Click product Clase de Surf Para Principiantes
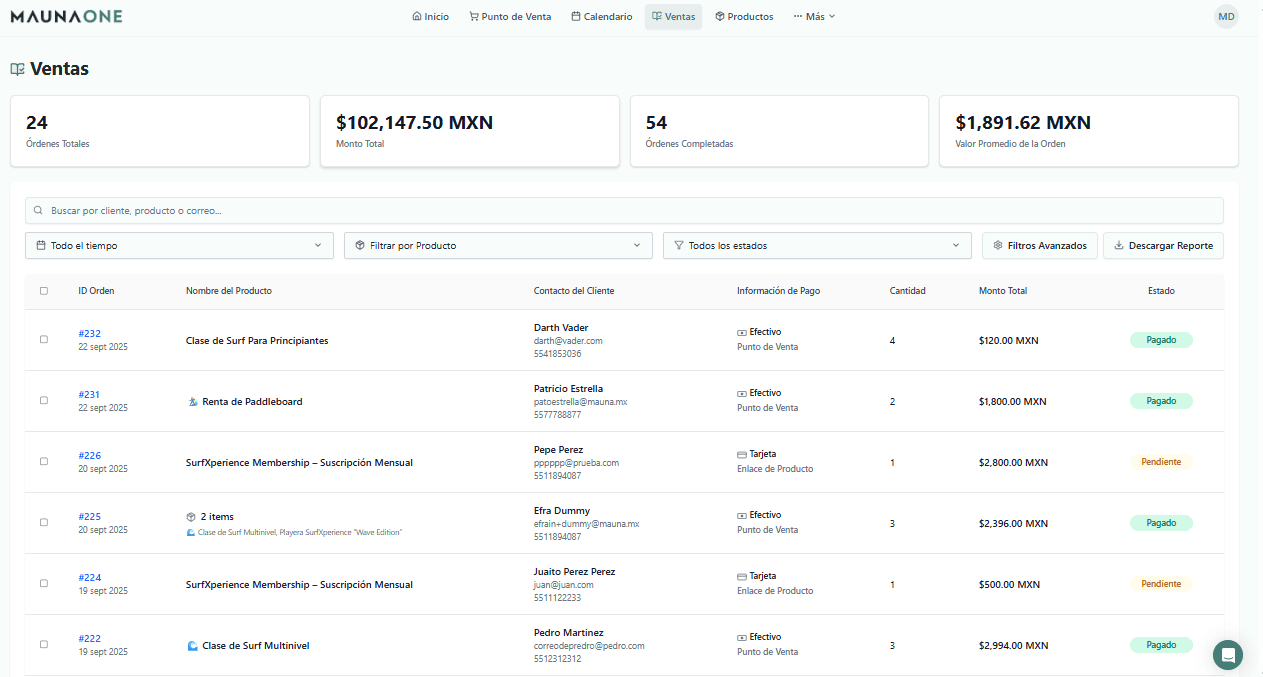This screenshot has width=1263, height=677. [257, 341]
